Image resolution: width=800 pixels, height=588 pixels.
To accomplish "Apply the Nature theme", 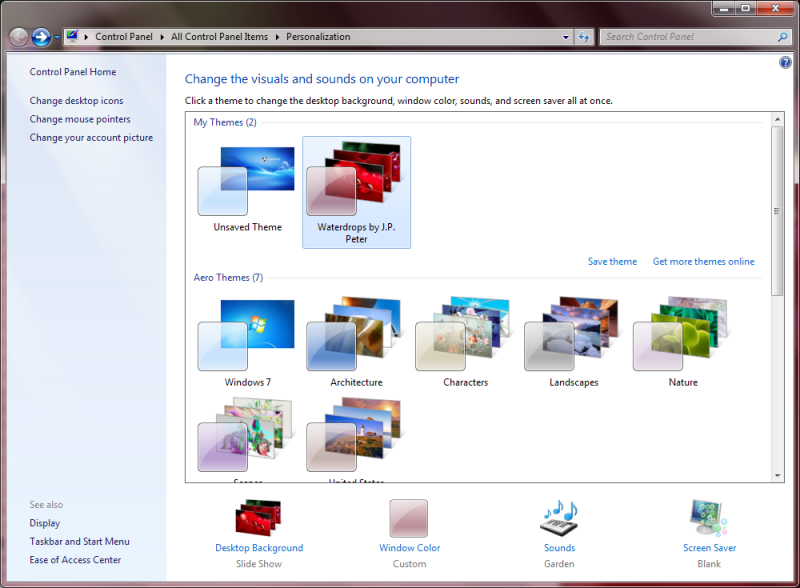I will tap(682, 333).
